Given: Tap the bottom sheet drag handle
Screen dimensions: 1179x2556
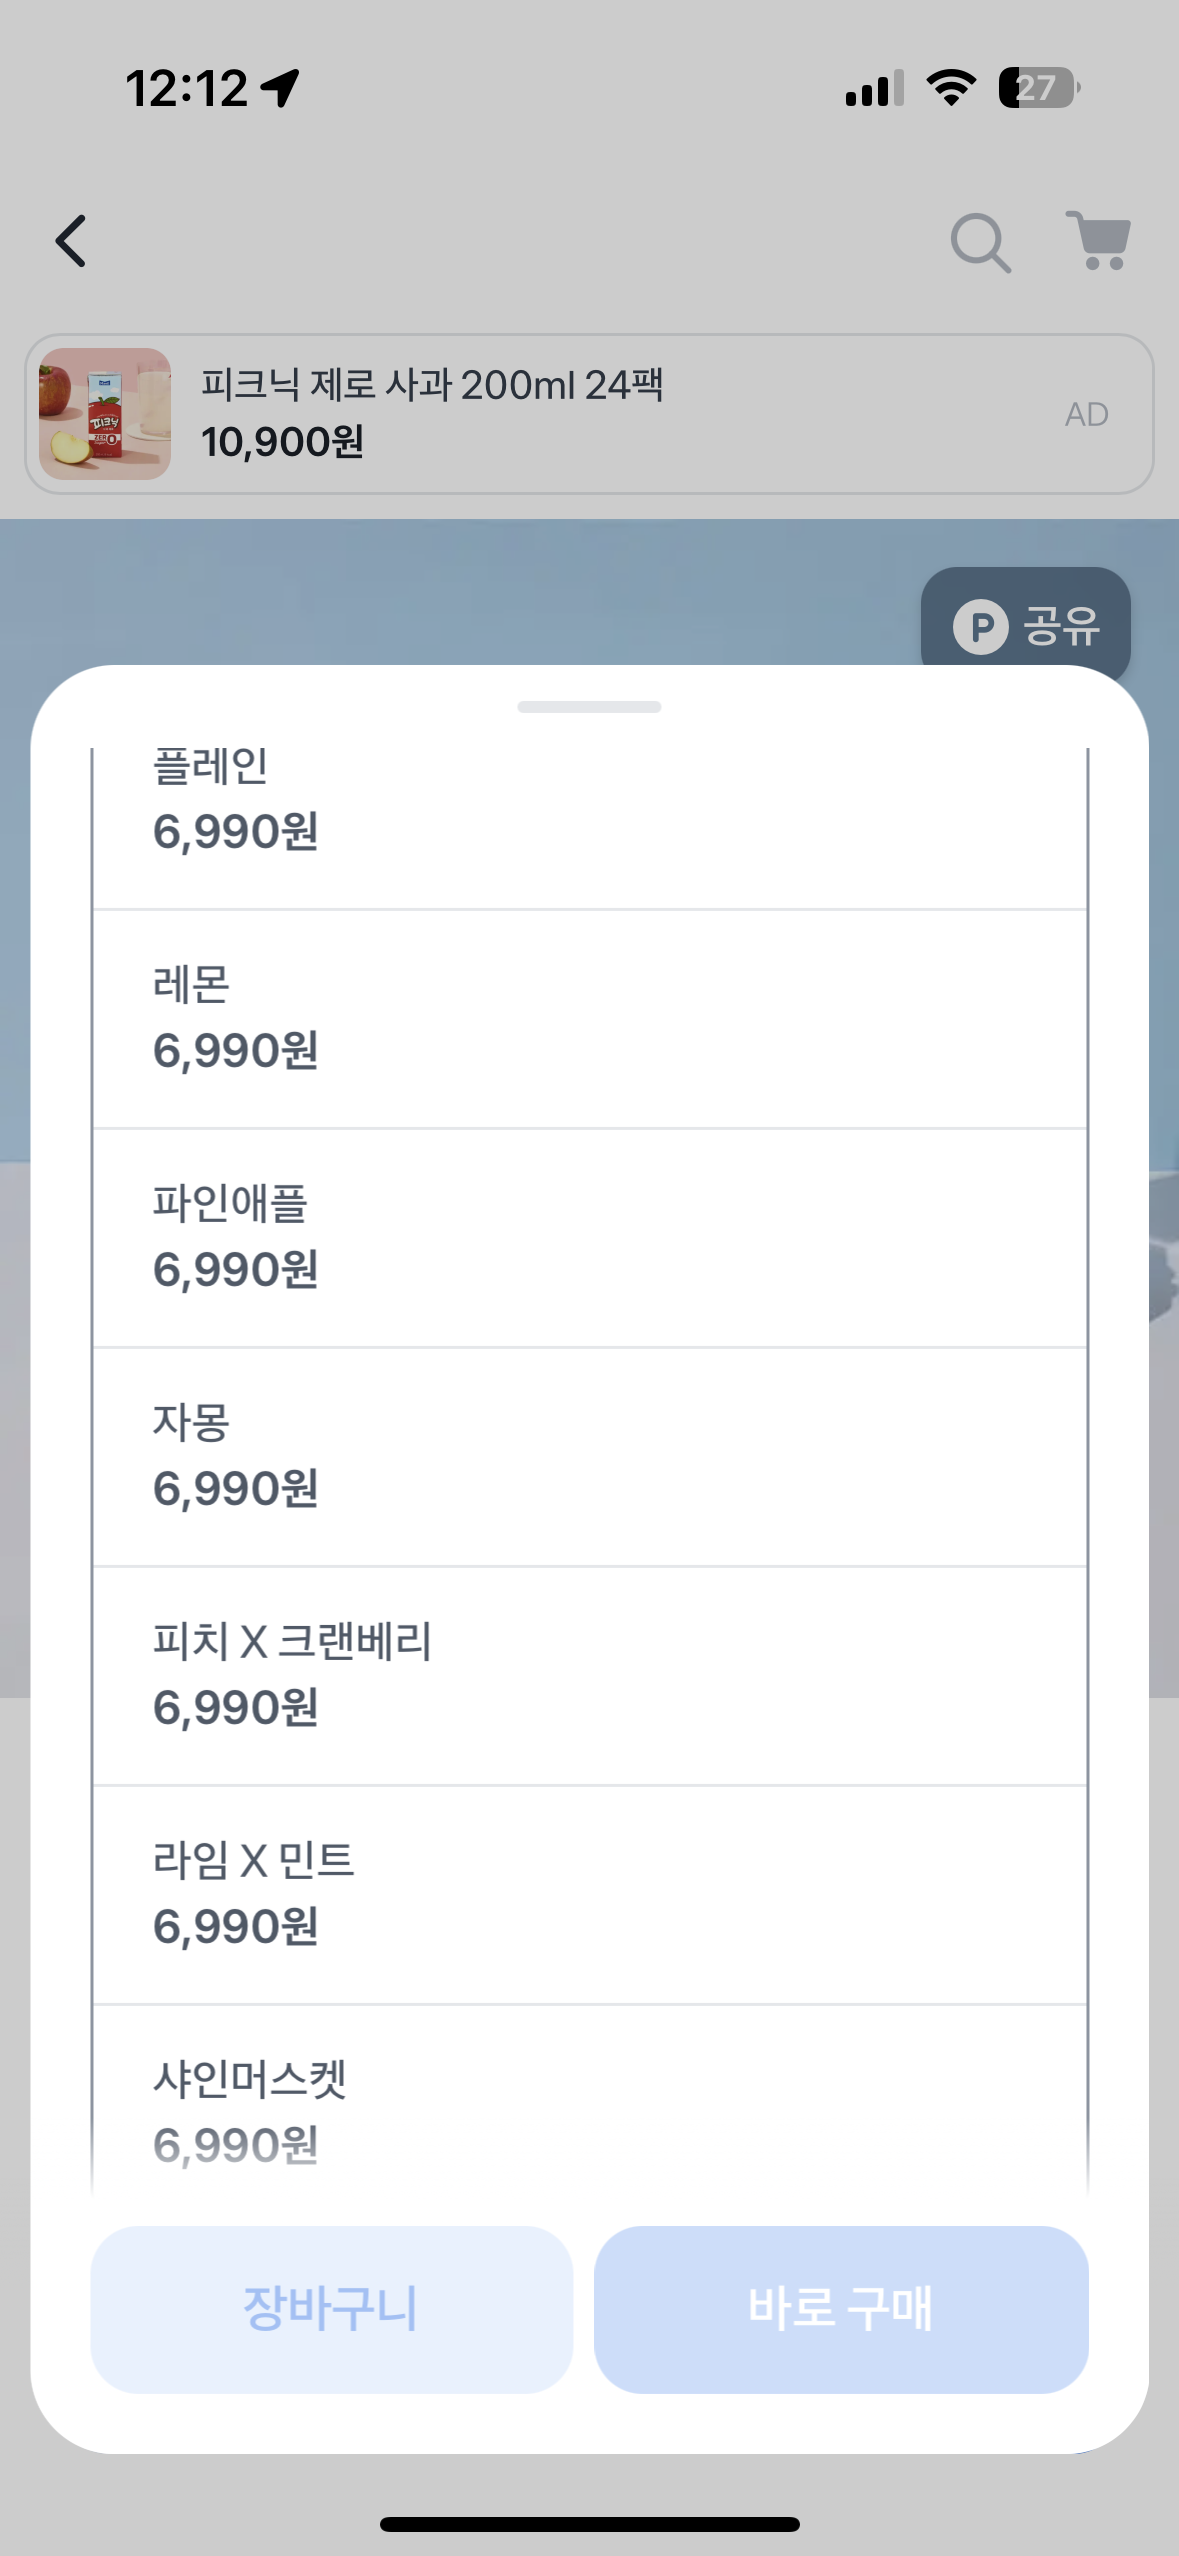Looking at the screenshot, I should [589, 707].
